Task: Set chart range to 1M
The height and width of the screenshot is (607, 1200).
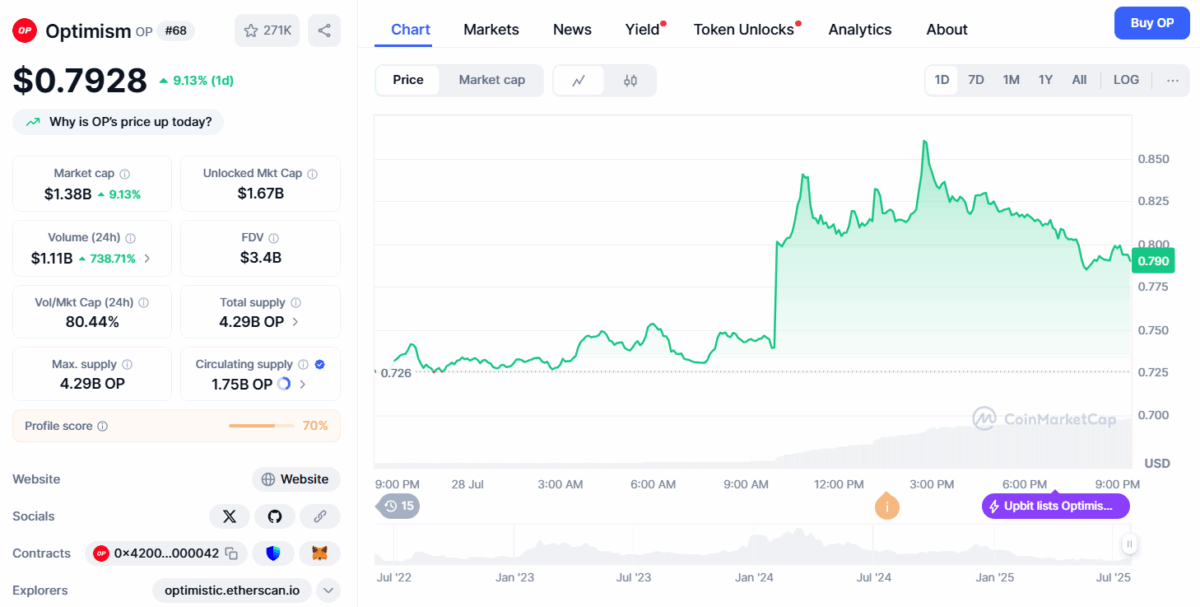Action: click(1011, 80)
